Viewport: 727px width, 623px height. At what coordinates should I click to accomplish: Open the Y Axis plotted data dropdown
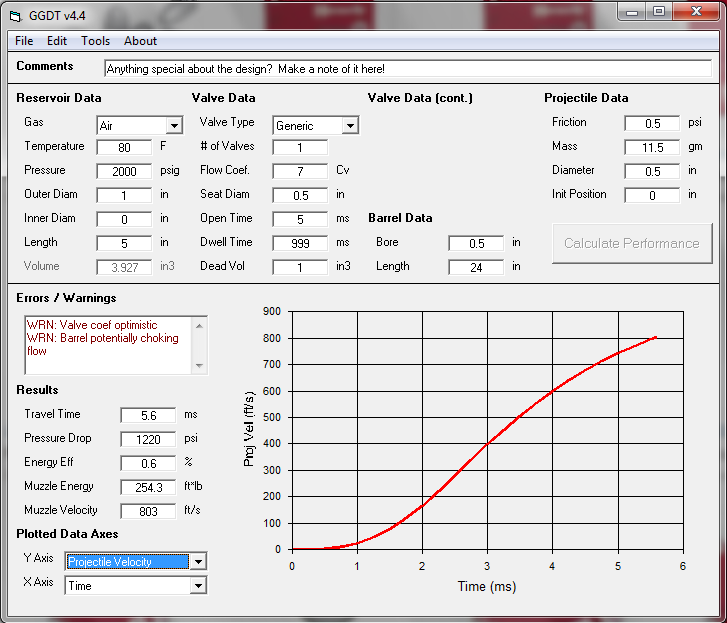click(x=198, y=562)
